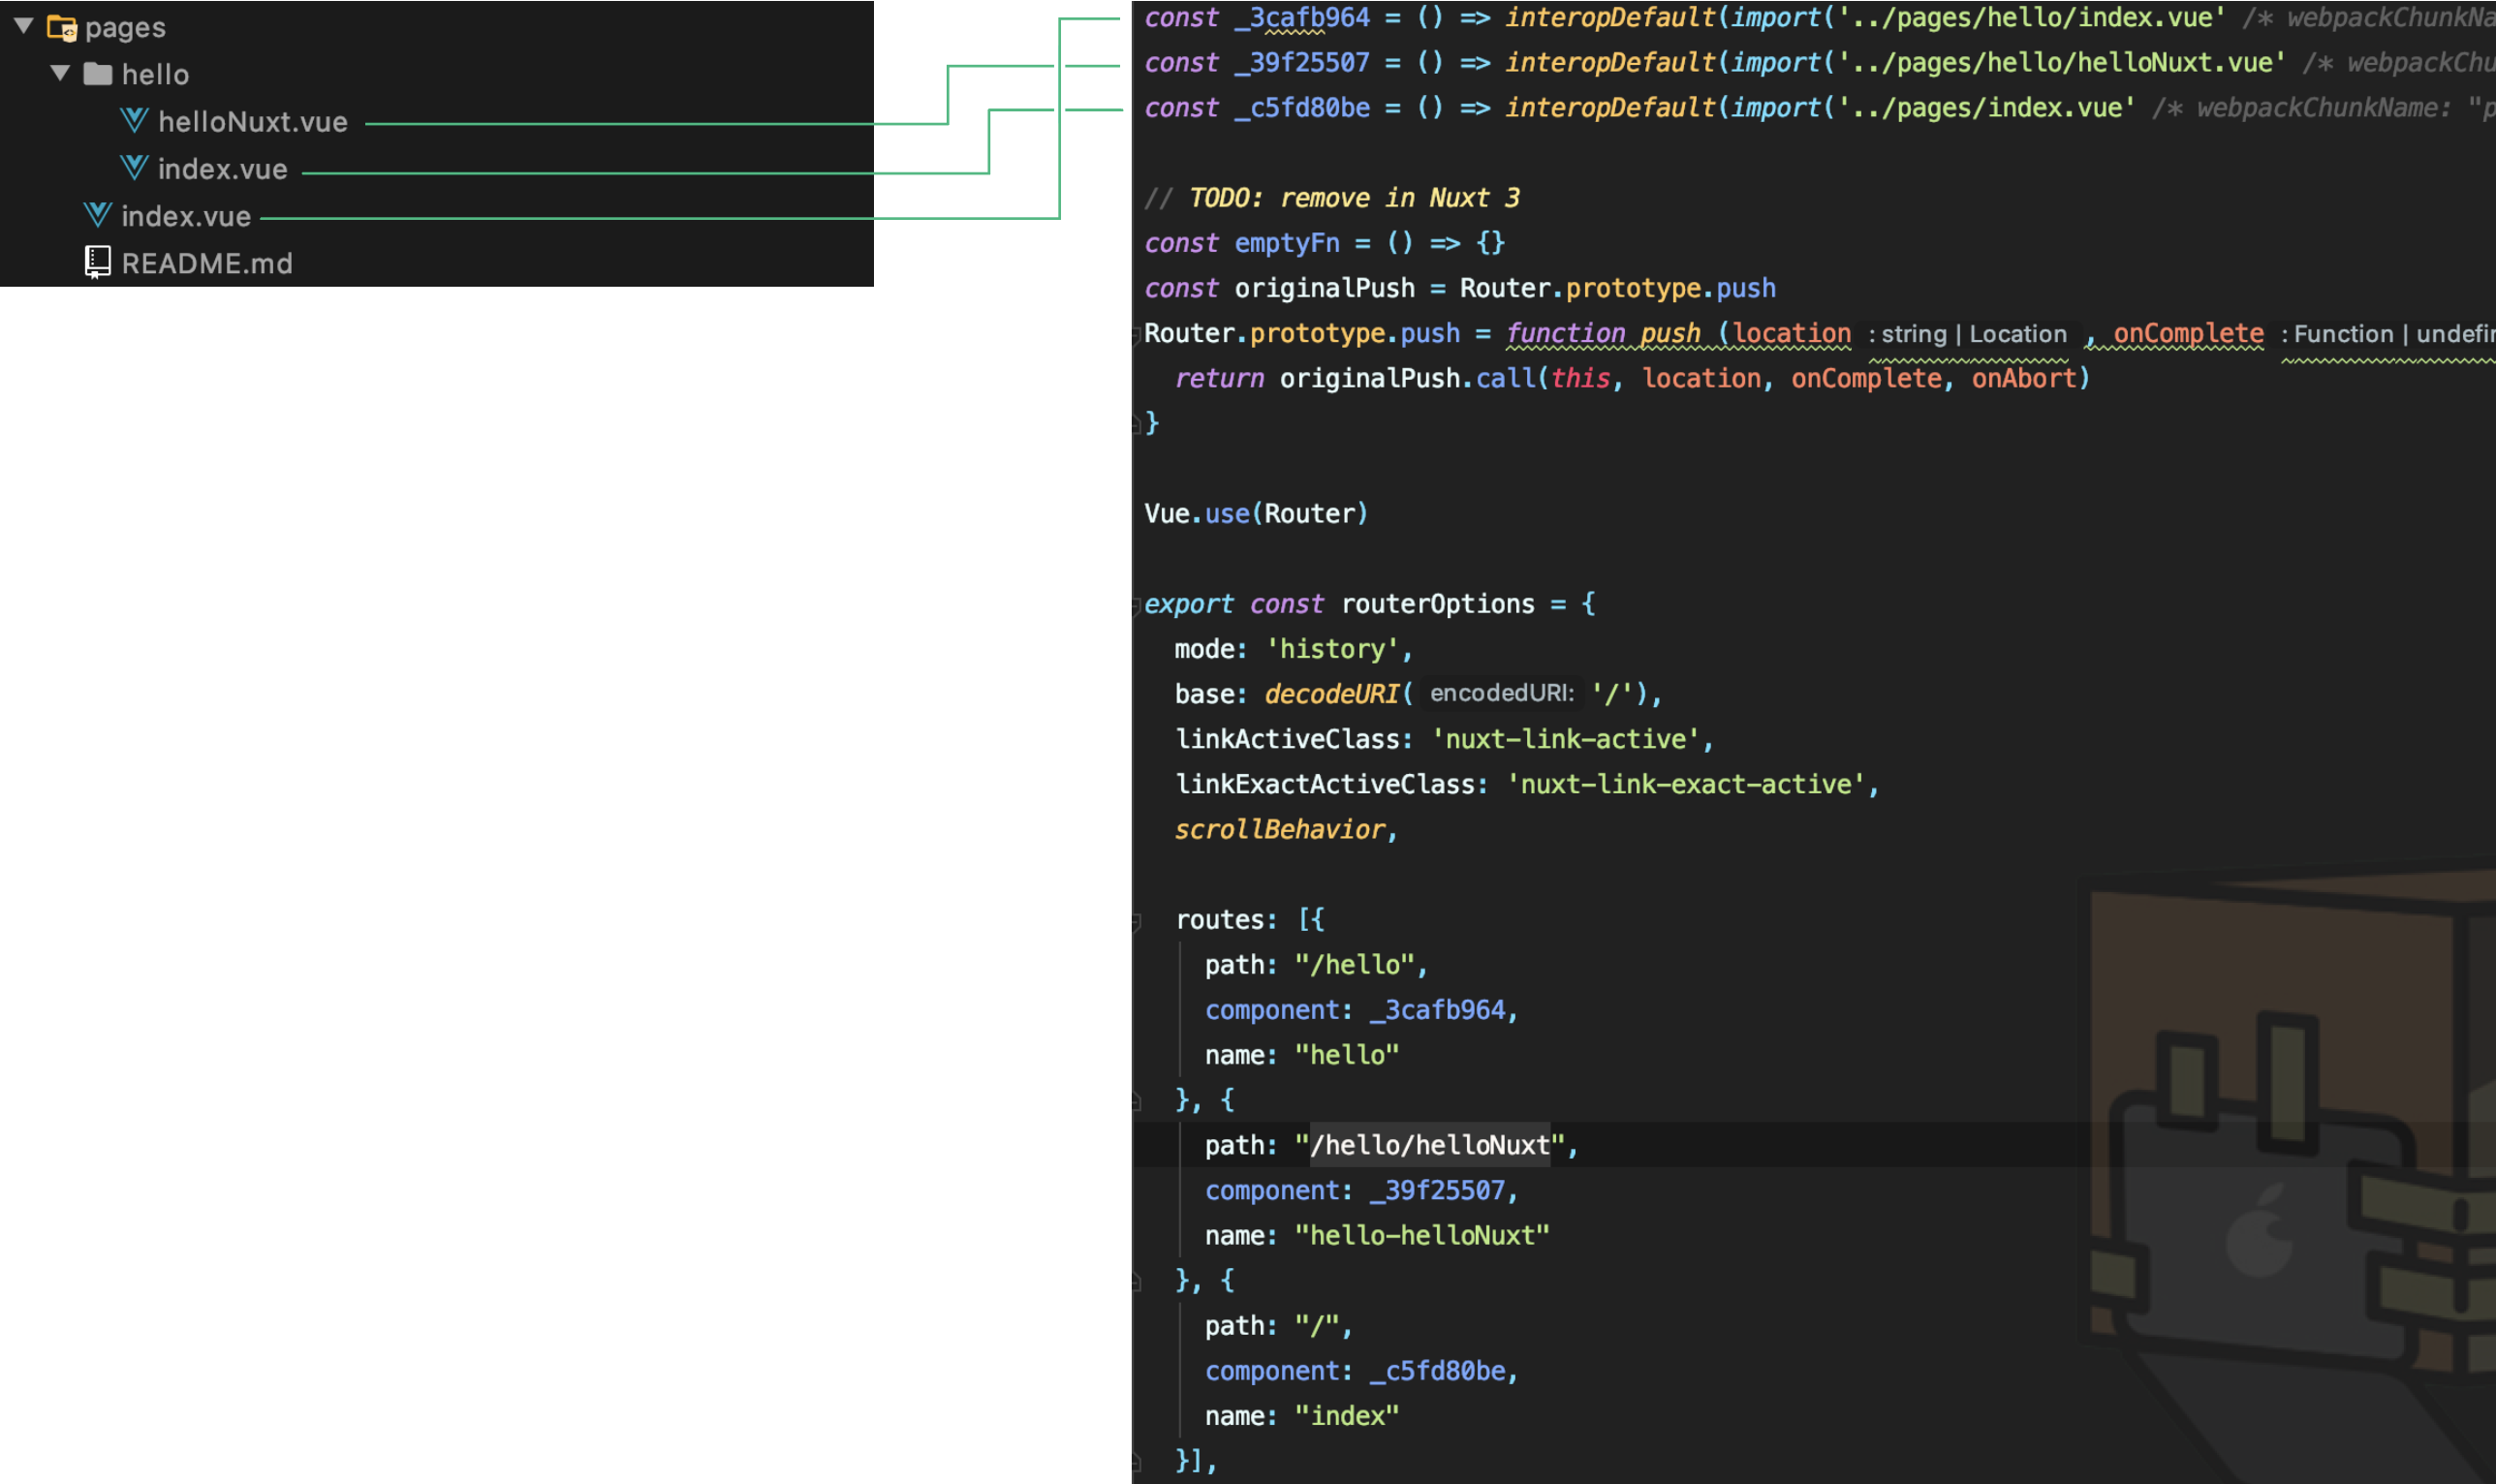Click the Vue icon beside hello's index.vue
Viewport: 2496px width, 1484px height.
(133, 168)
